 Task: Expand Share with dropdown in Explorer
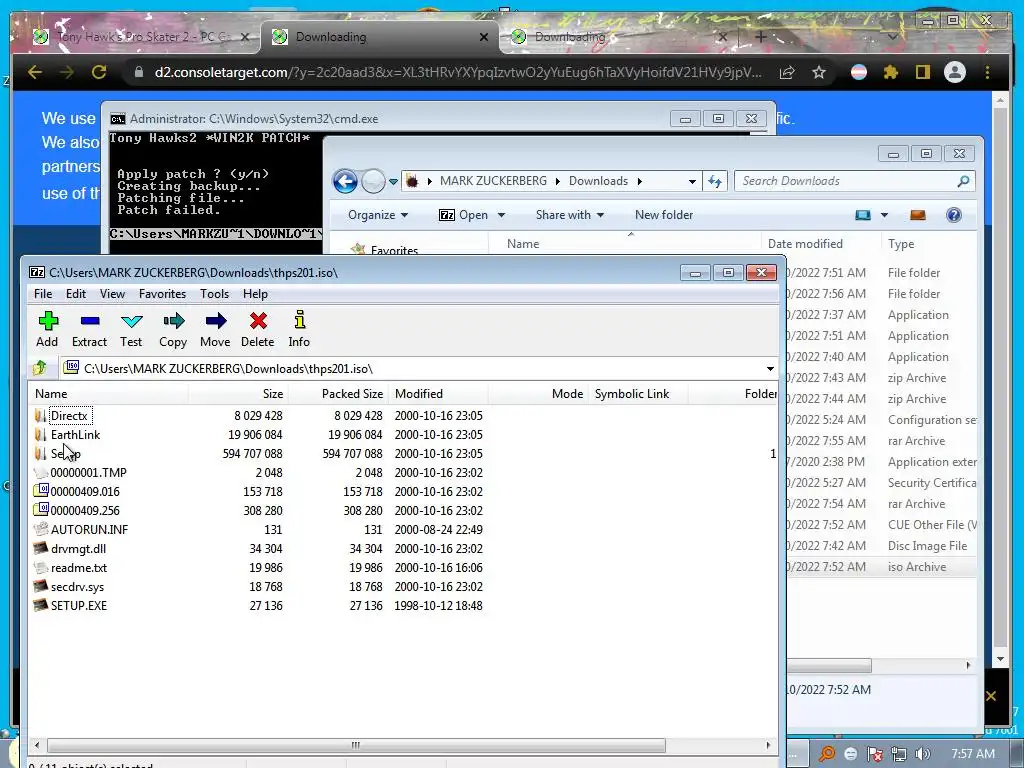570,215
